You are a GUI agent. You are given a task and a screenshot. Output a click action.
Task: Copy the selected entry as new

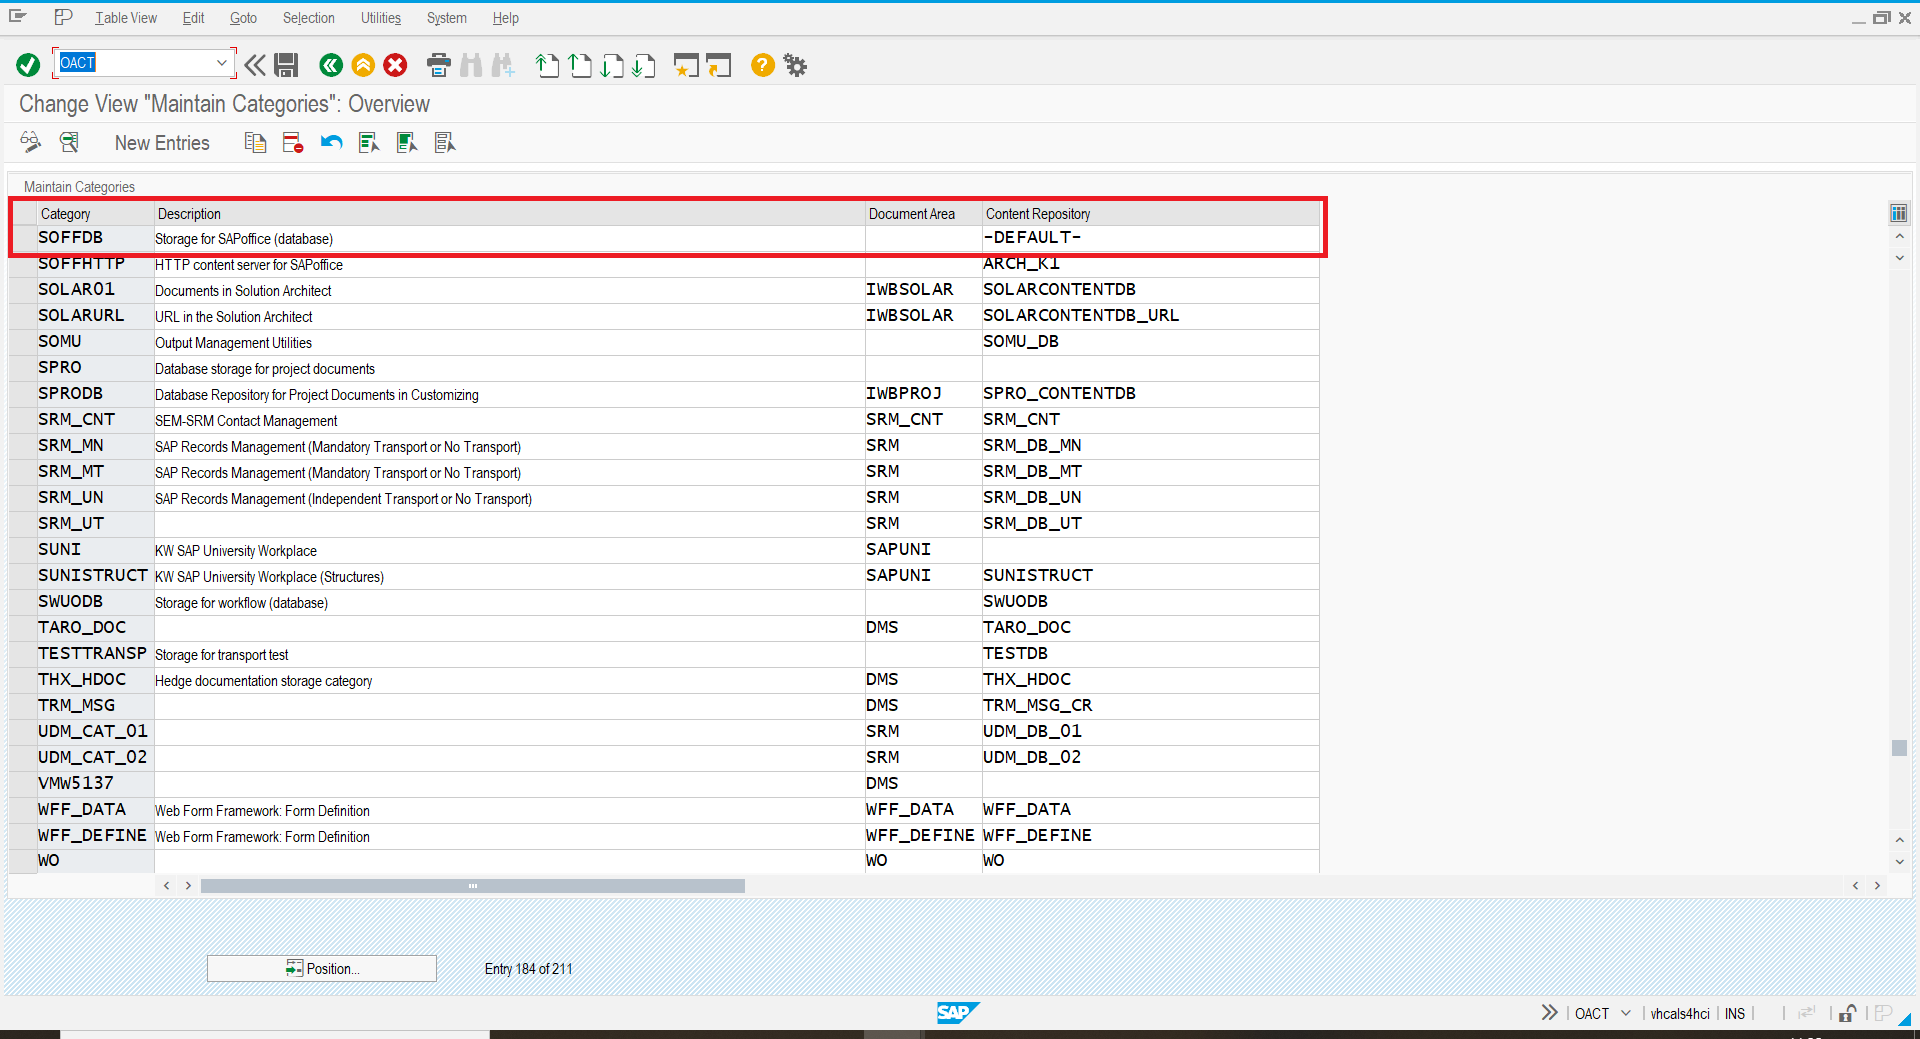(x=255, y=142)
